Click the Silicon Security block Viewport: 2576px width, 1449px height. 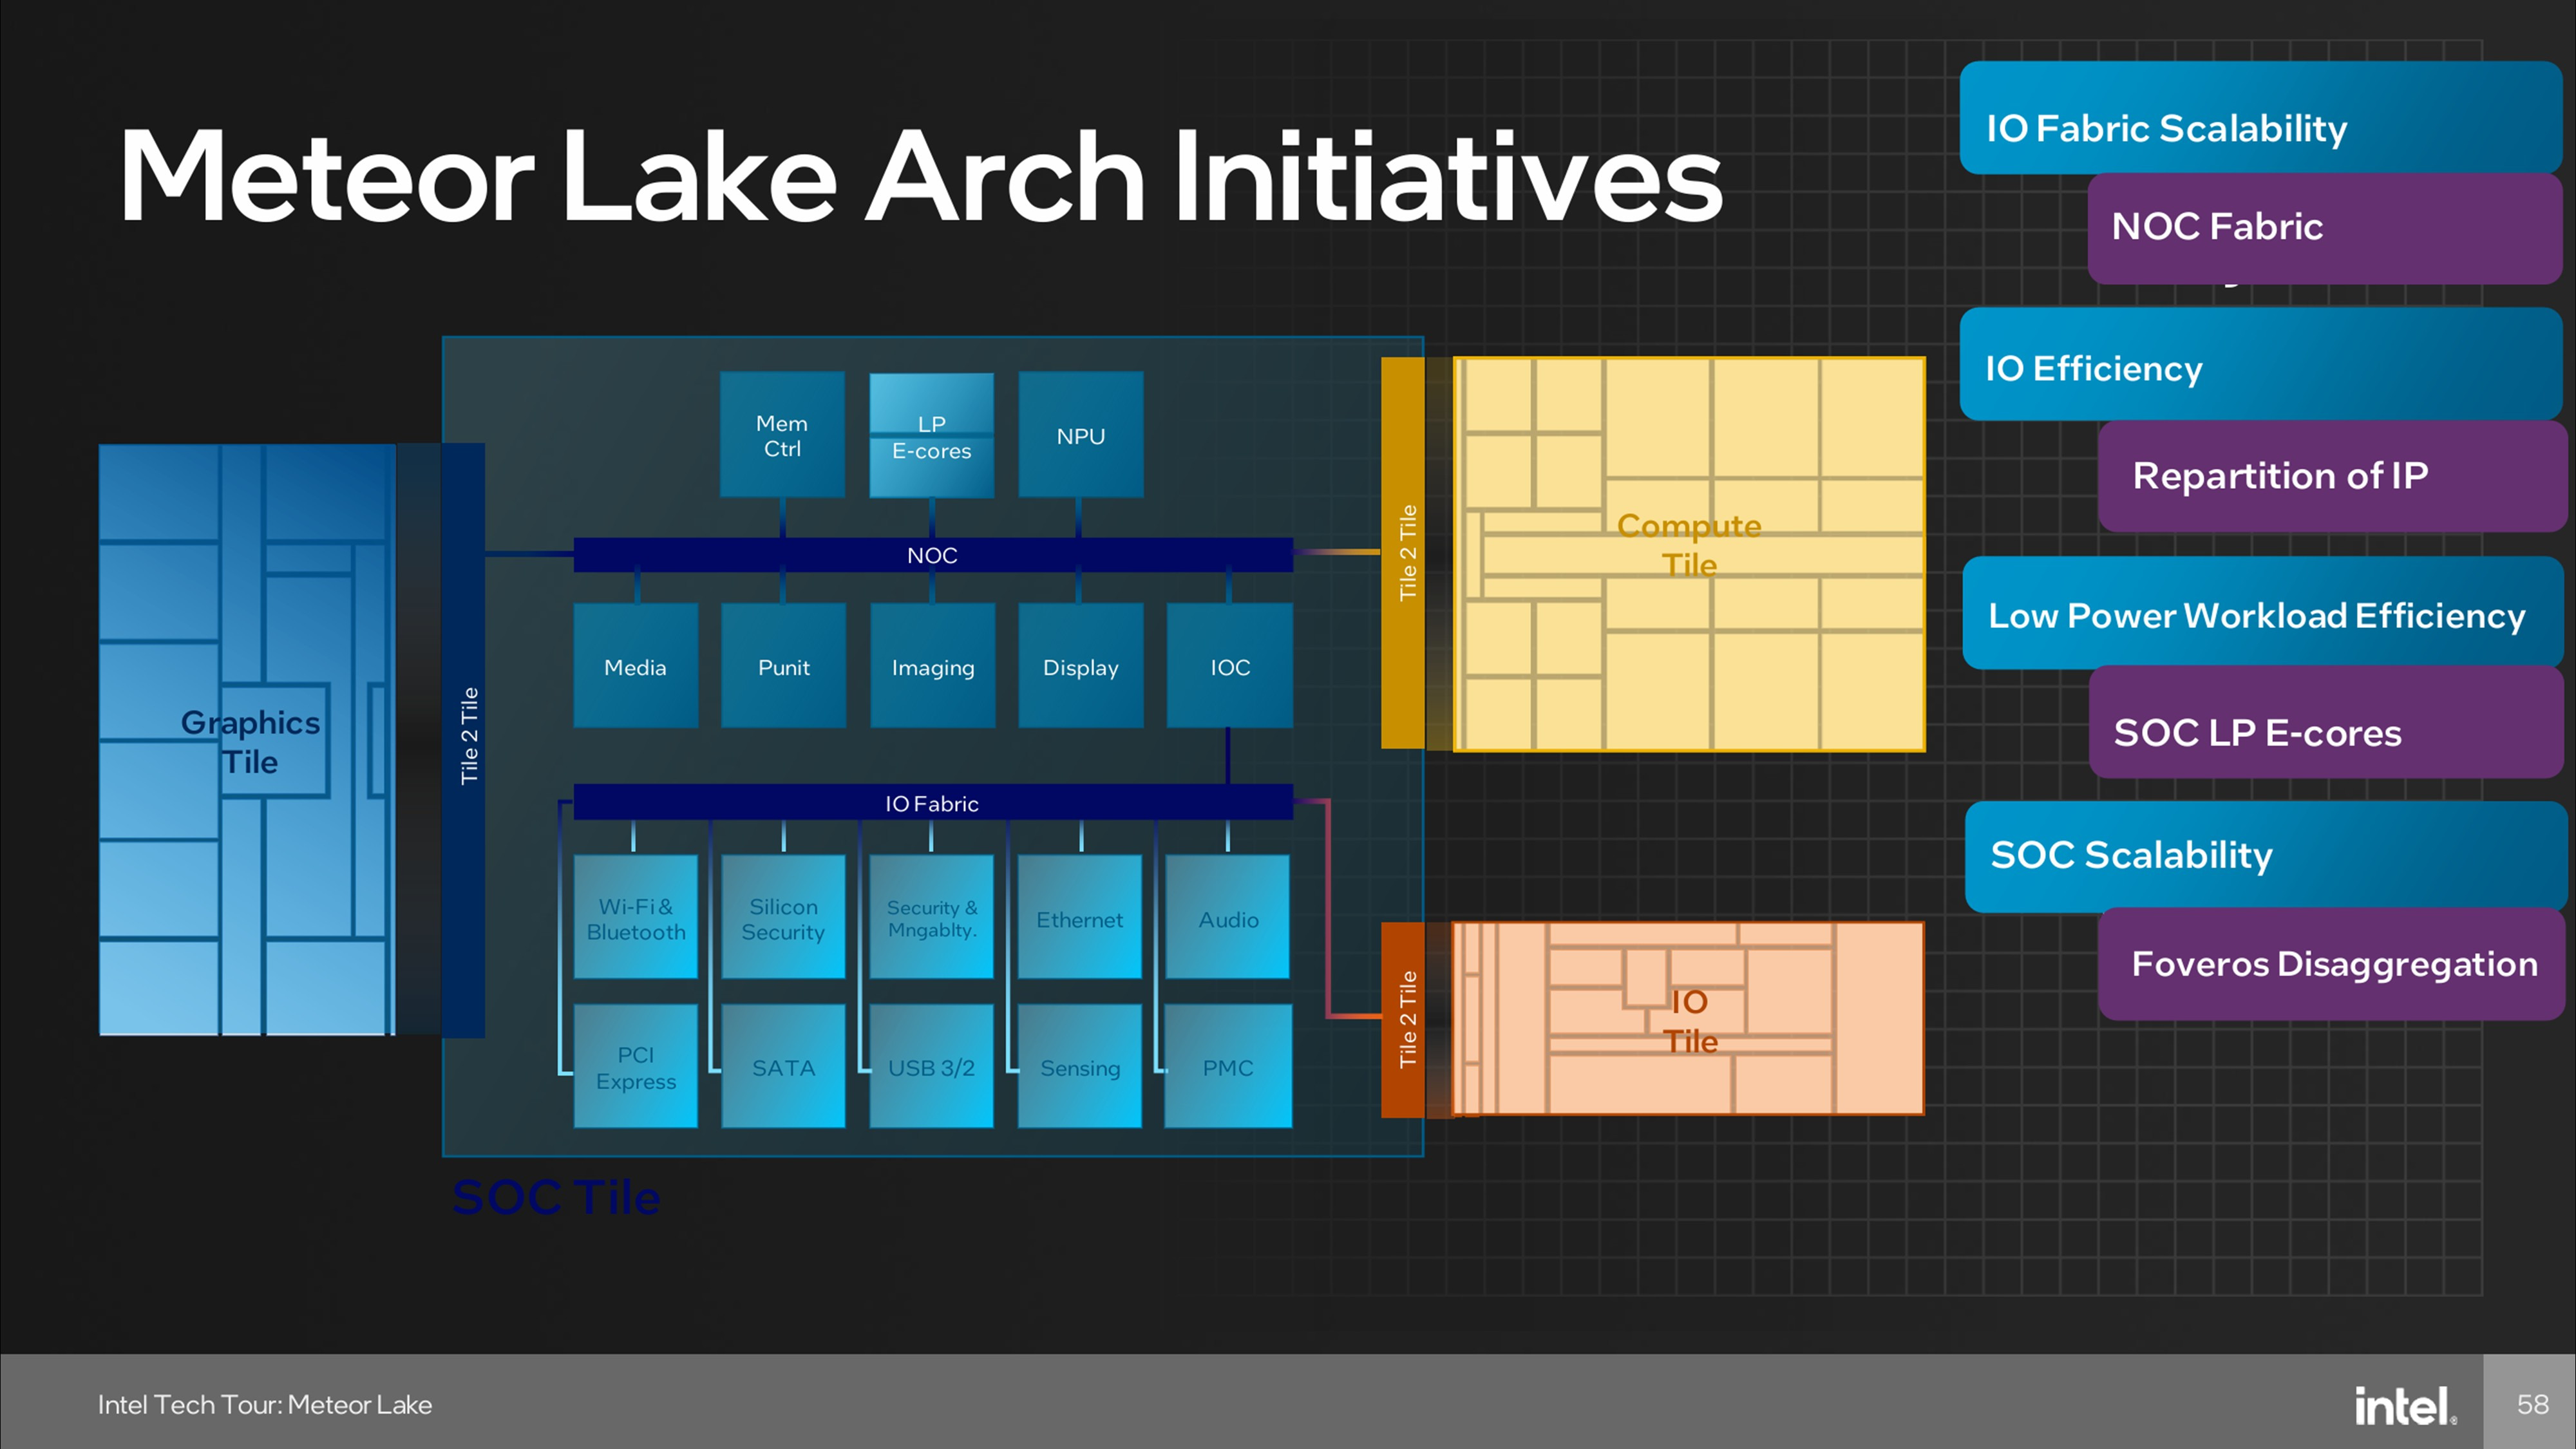pyautogui.click(x=783, y=919)
